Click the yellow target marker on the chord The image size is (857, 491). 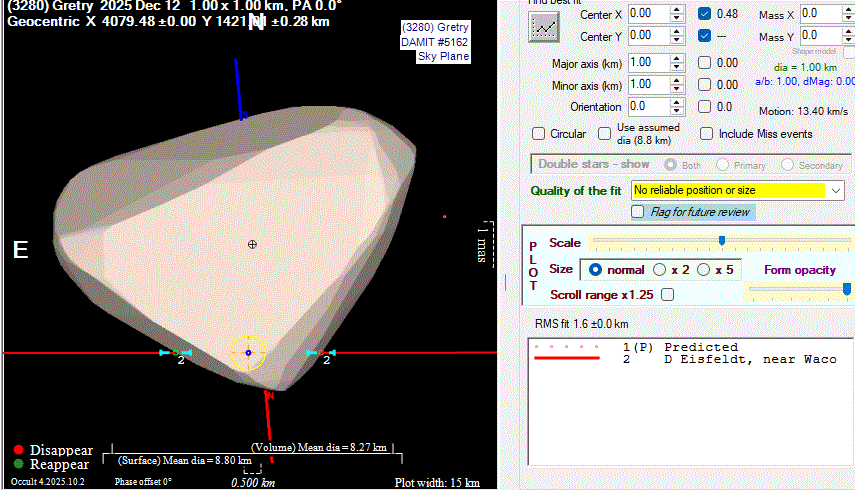[248, 353]
